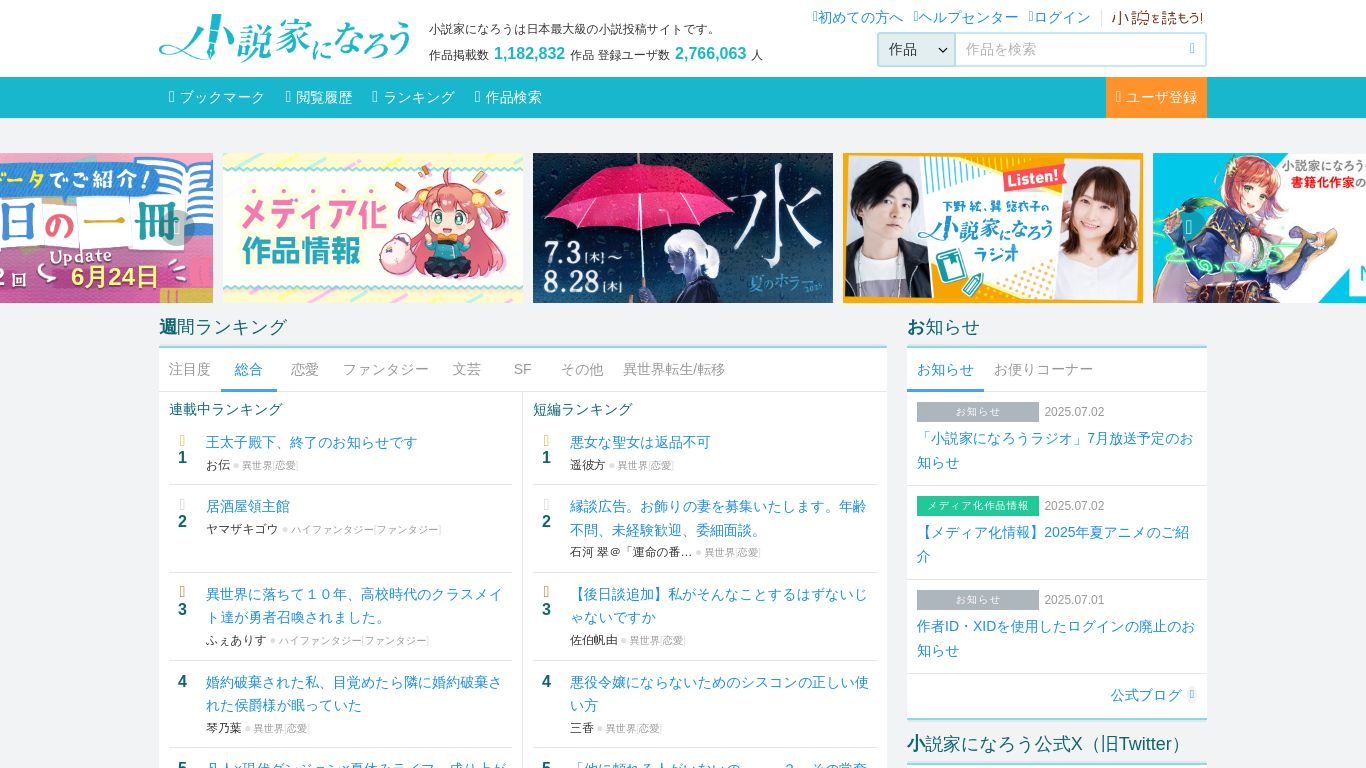Click next carousel arrow on right banner

click(x=1188, y=228)
